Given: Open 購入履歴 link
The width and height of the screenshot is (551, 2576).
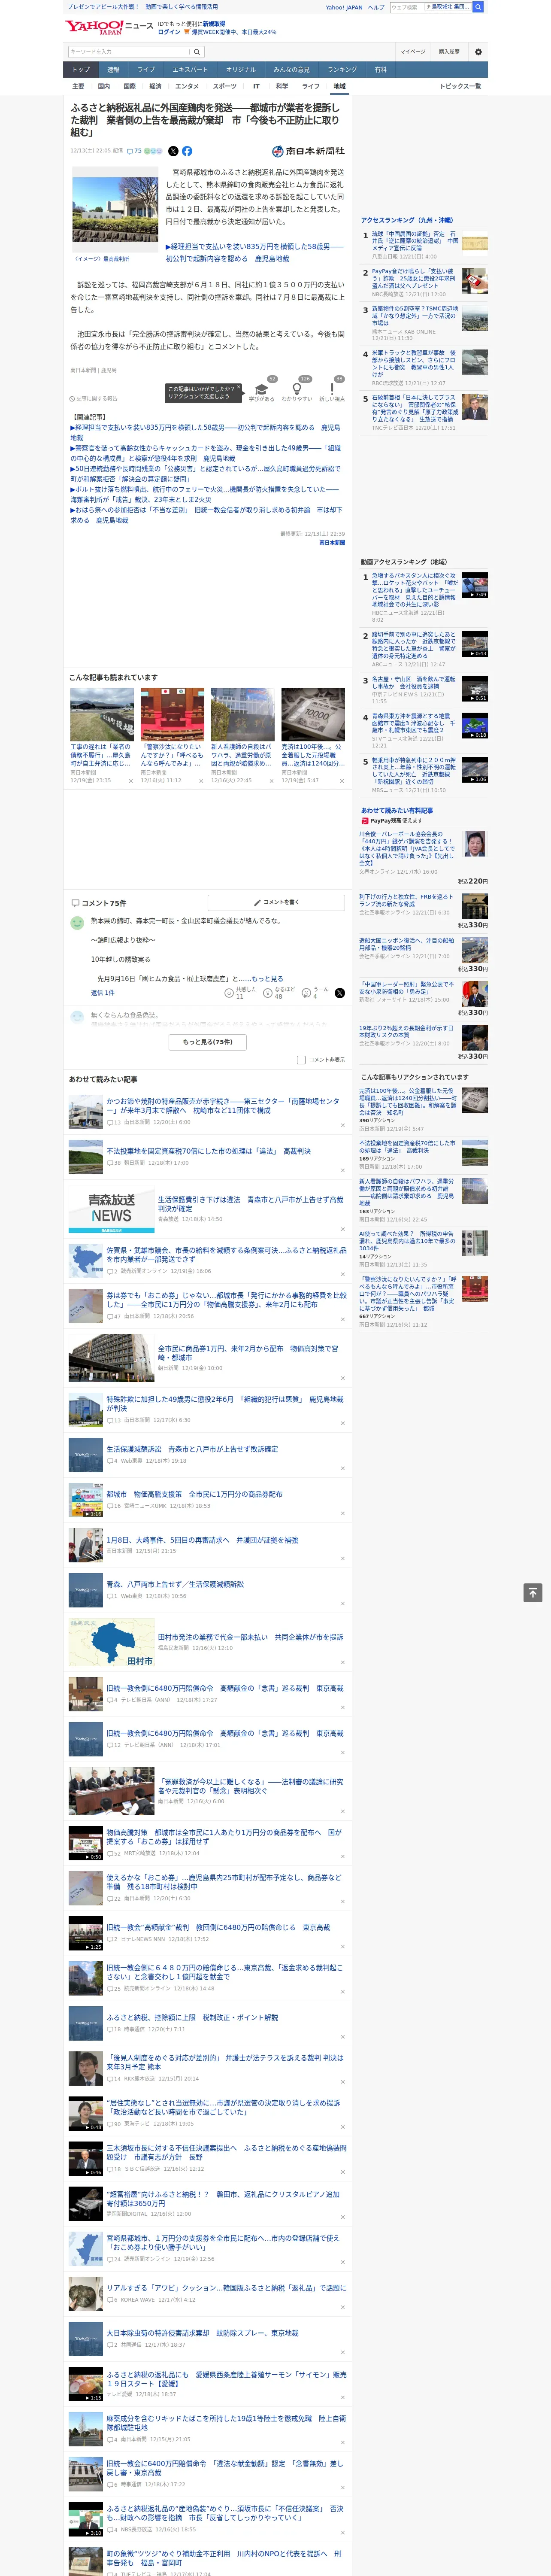Looking at the screenshot, I should point(449,52).
